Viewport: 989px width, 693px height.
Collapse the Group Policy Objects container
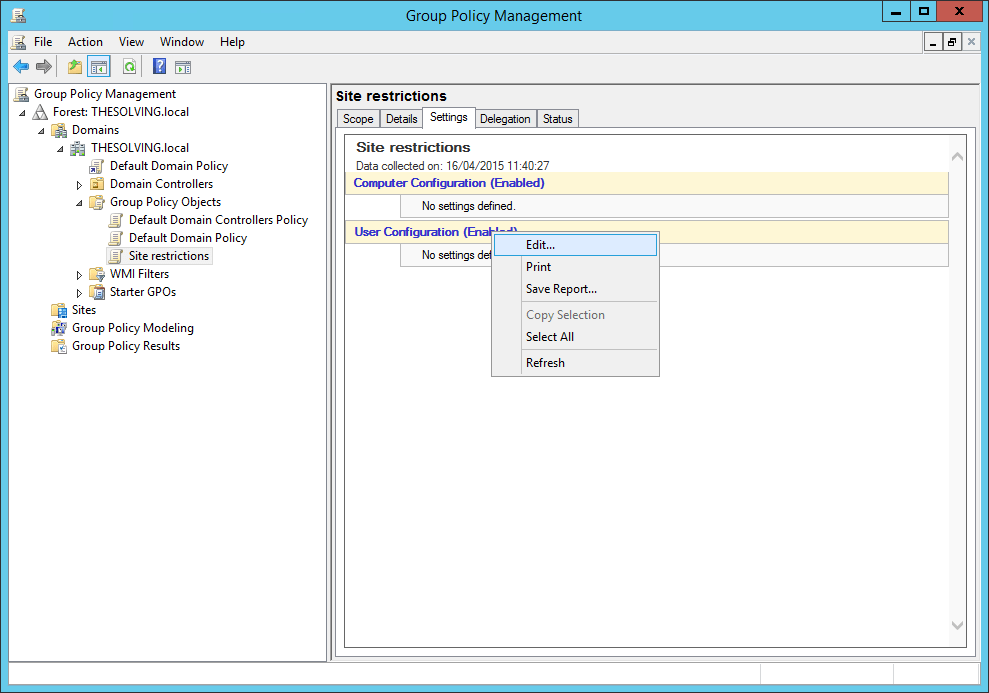[x=79, y=201]
